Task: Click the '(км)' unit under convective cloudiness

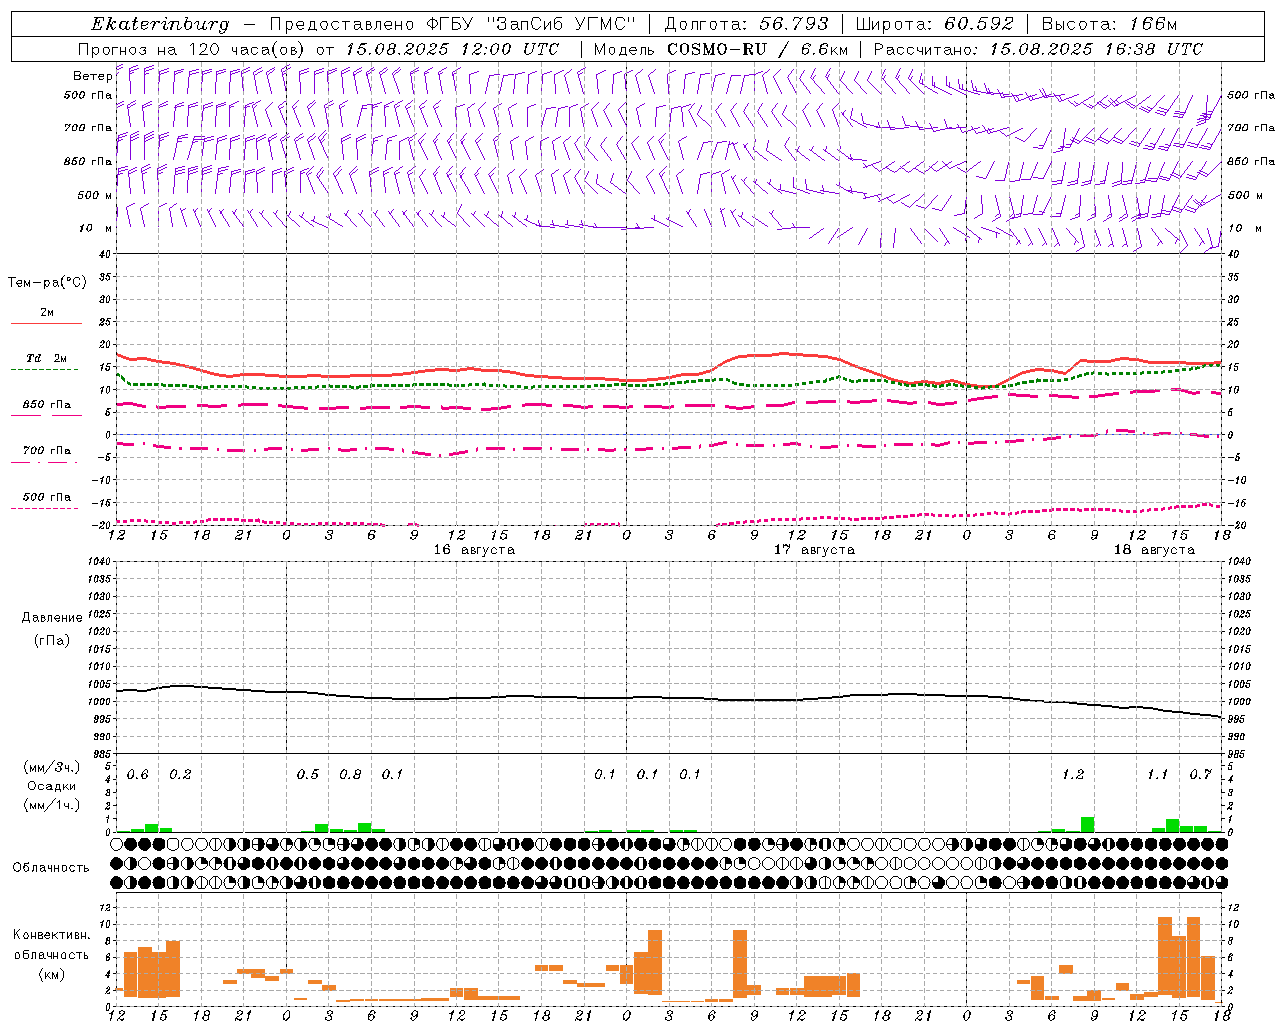Action: 52,974
